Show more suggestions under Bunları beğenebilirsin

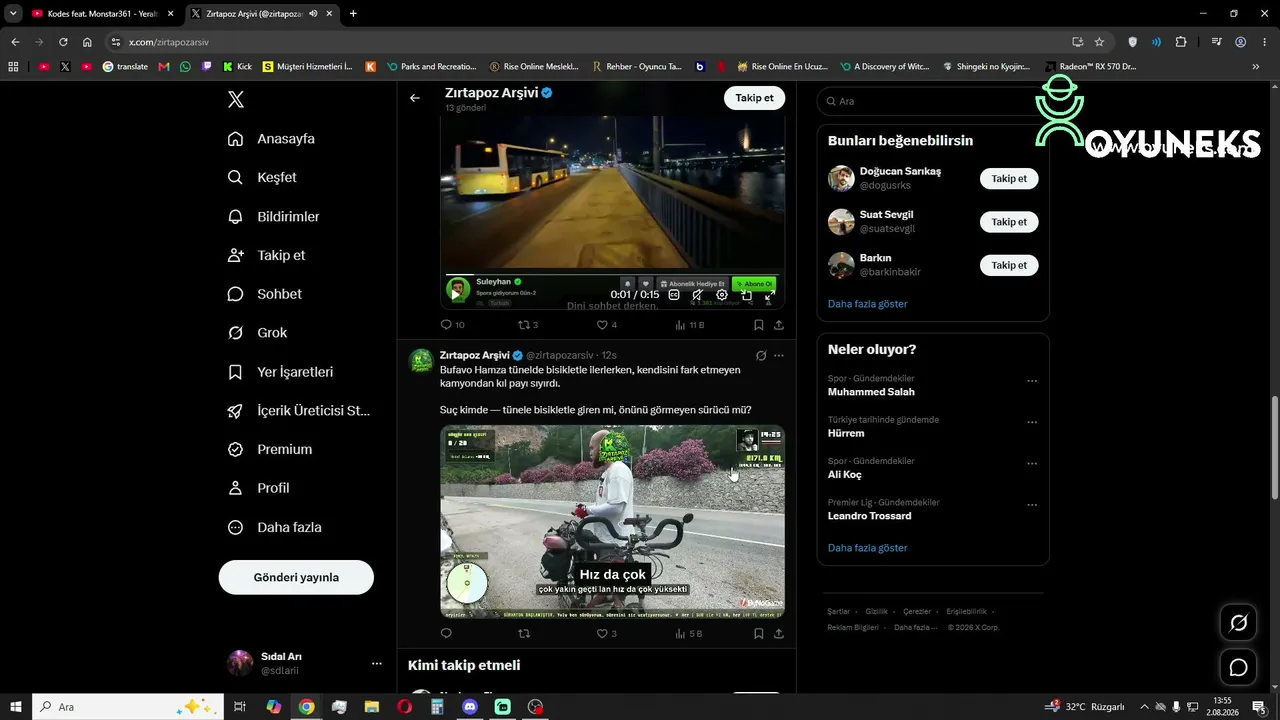(x=868, y=304)
